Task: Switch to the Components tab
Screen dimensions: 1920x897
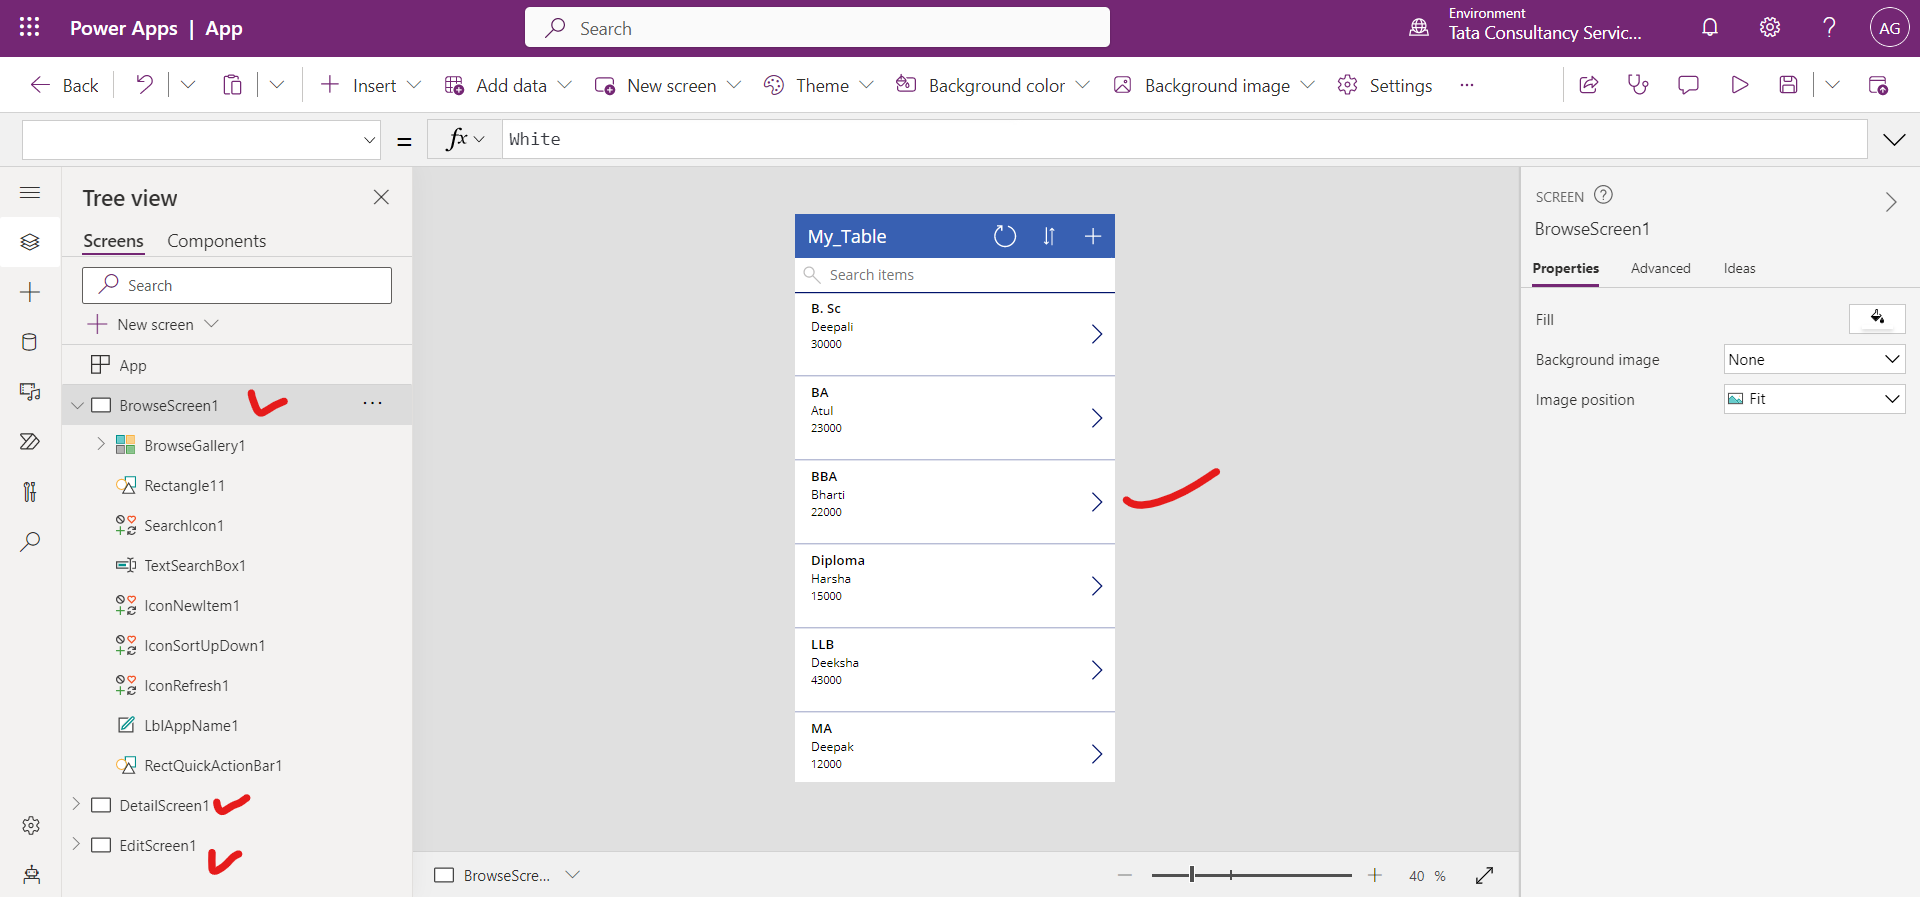Action: point(216,241)
